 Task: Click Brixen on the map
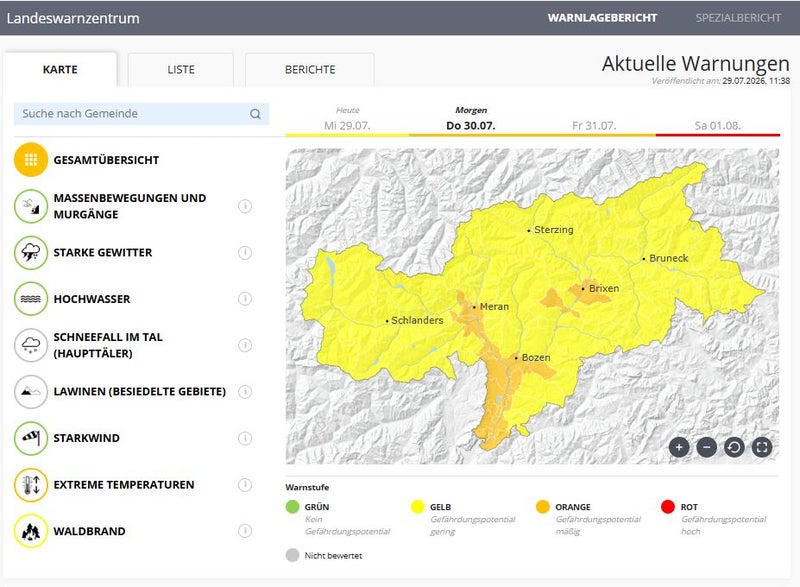coord(604,288)
